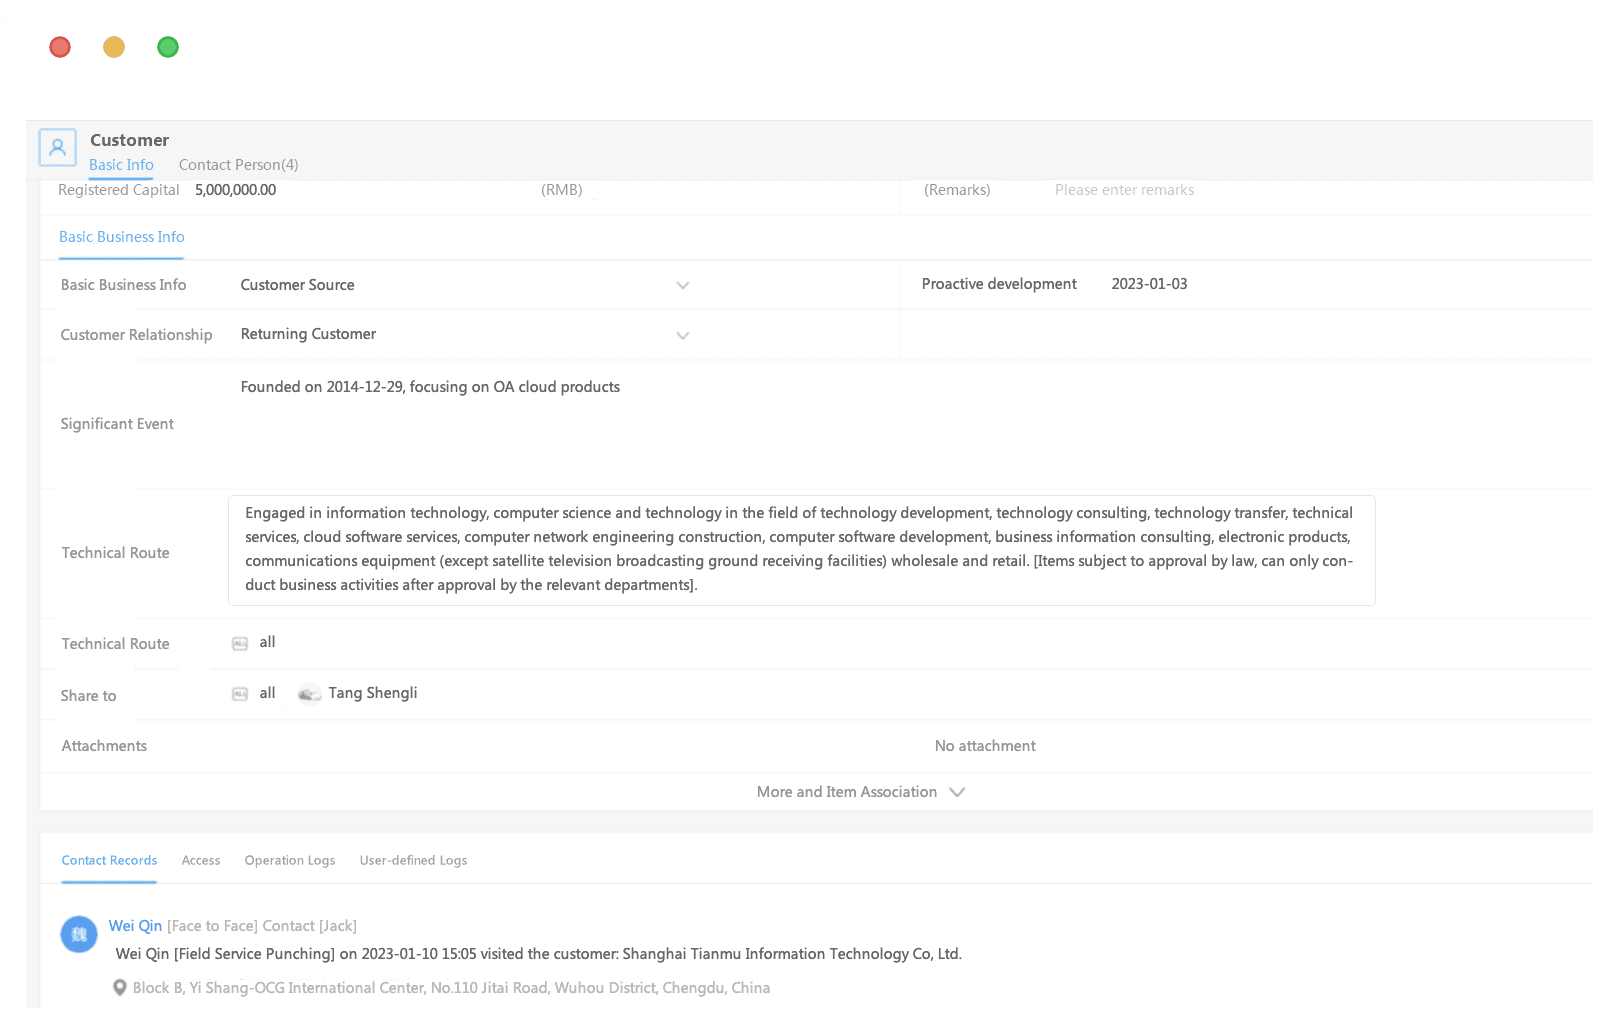
Task: Expand More and Item Association
Action: coord(860,792)
